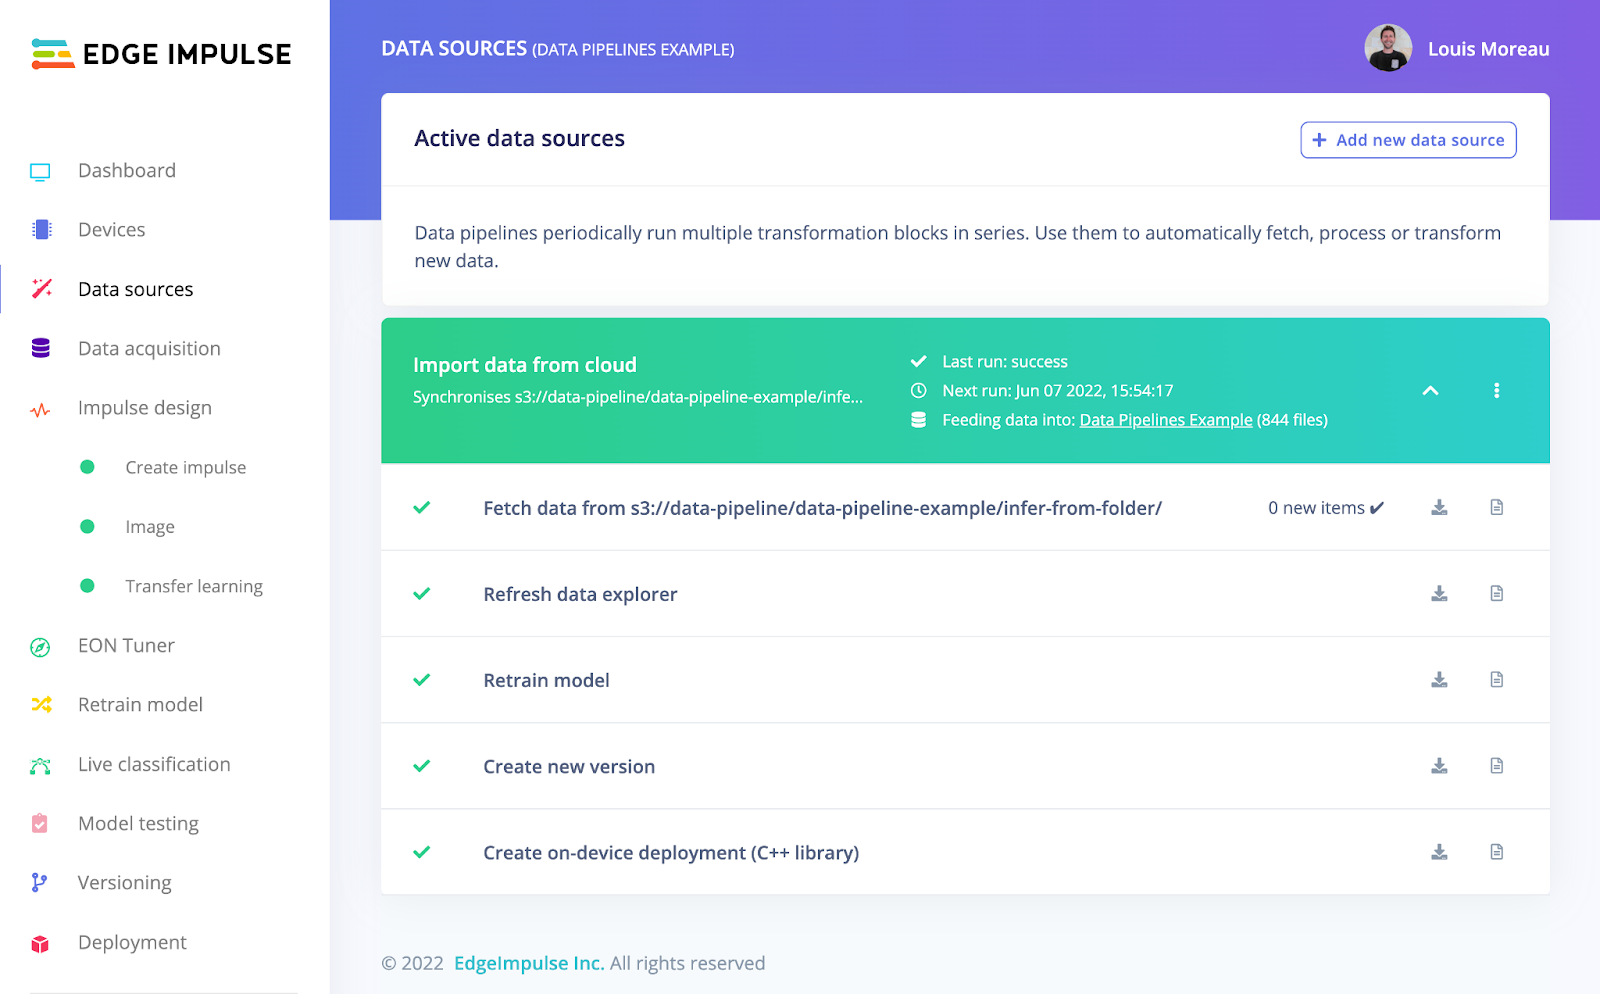Viewport: 1600px width, 994px height.
Task: Click the Devices chip icon
Action: coord(41,230)
